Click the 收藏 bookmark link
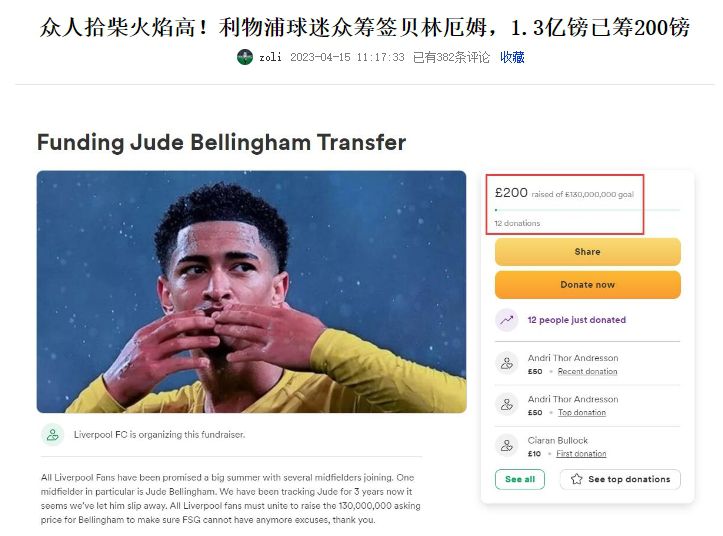Image resolution: width=723 pixels, height=536 pixels. point(512,57)
